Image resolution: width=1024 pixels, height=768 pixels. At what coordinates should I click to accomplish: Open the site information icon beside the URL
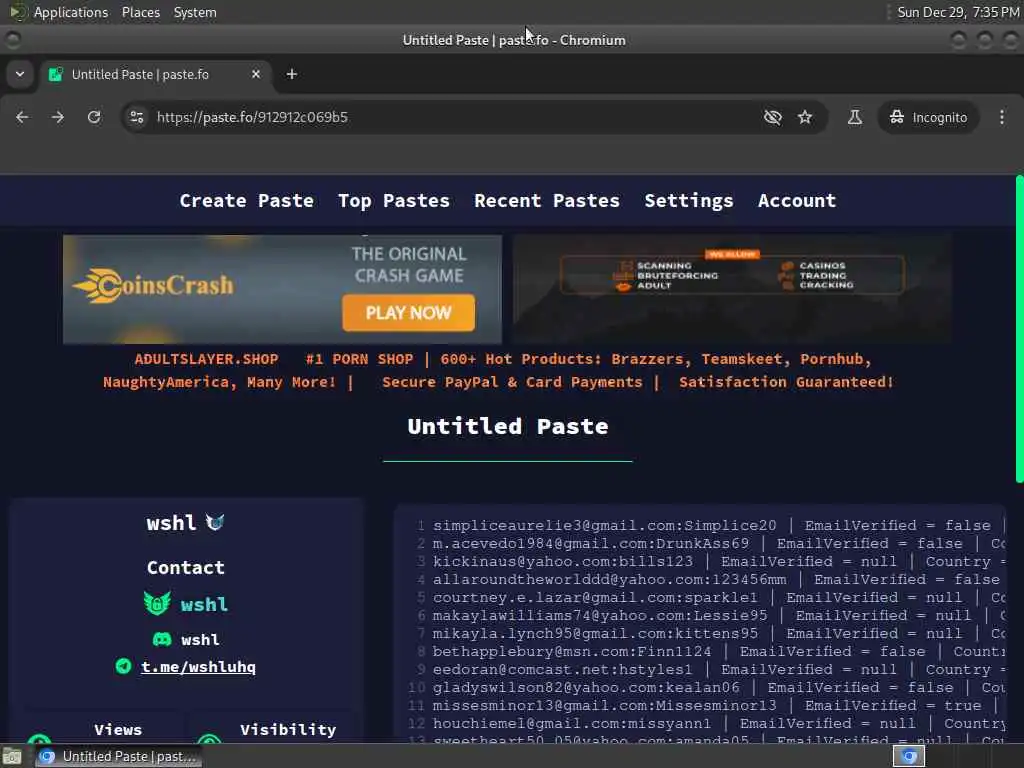136,117
